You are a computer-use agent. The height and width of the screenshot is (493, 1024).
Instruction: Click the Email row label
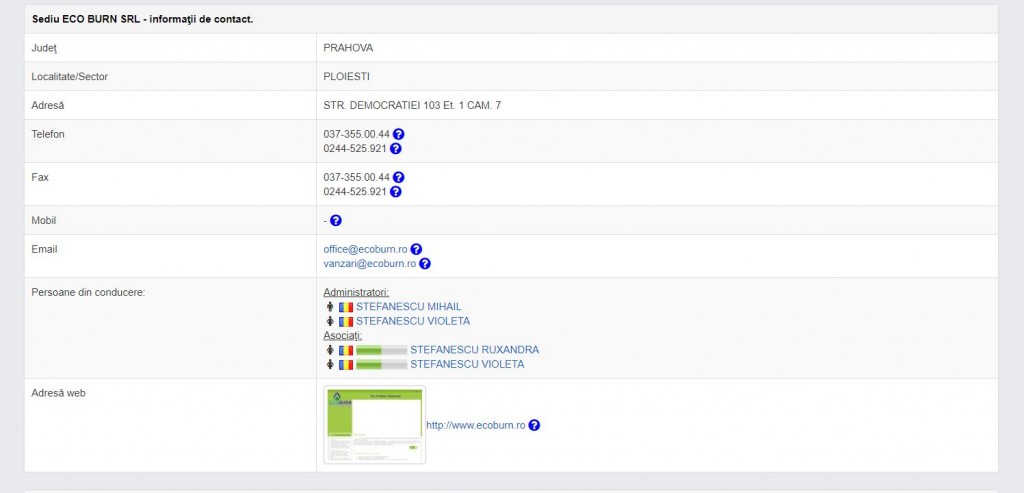[x=44, y=249]
